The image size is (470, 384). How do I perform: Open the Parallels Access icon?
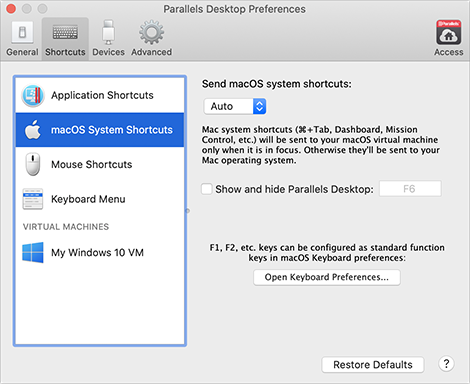tap(449, 32)
